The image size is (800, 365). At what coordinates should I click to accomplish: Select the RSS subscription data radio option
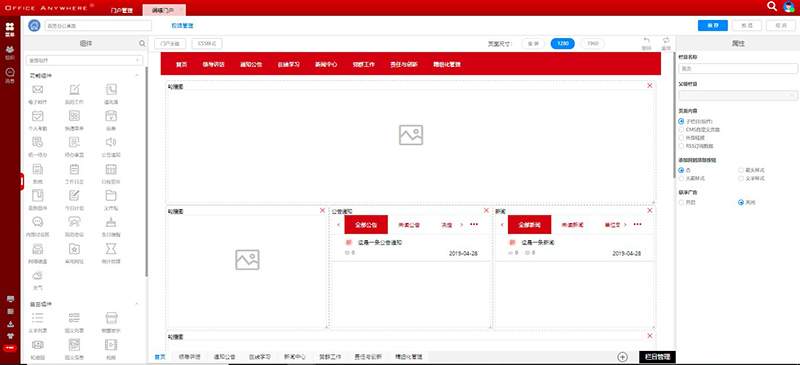(681, 145)
